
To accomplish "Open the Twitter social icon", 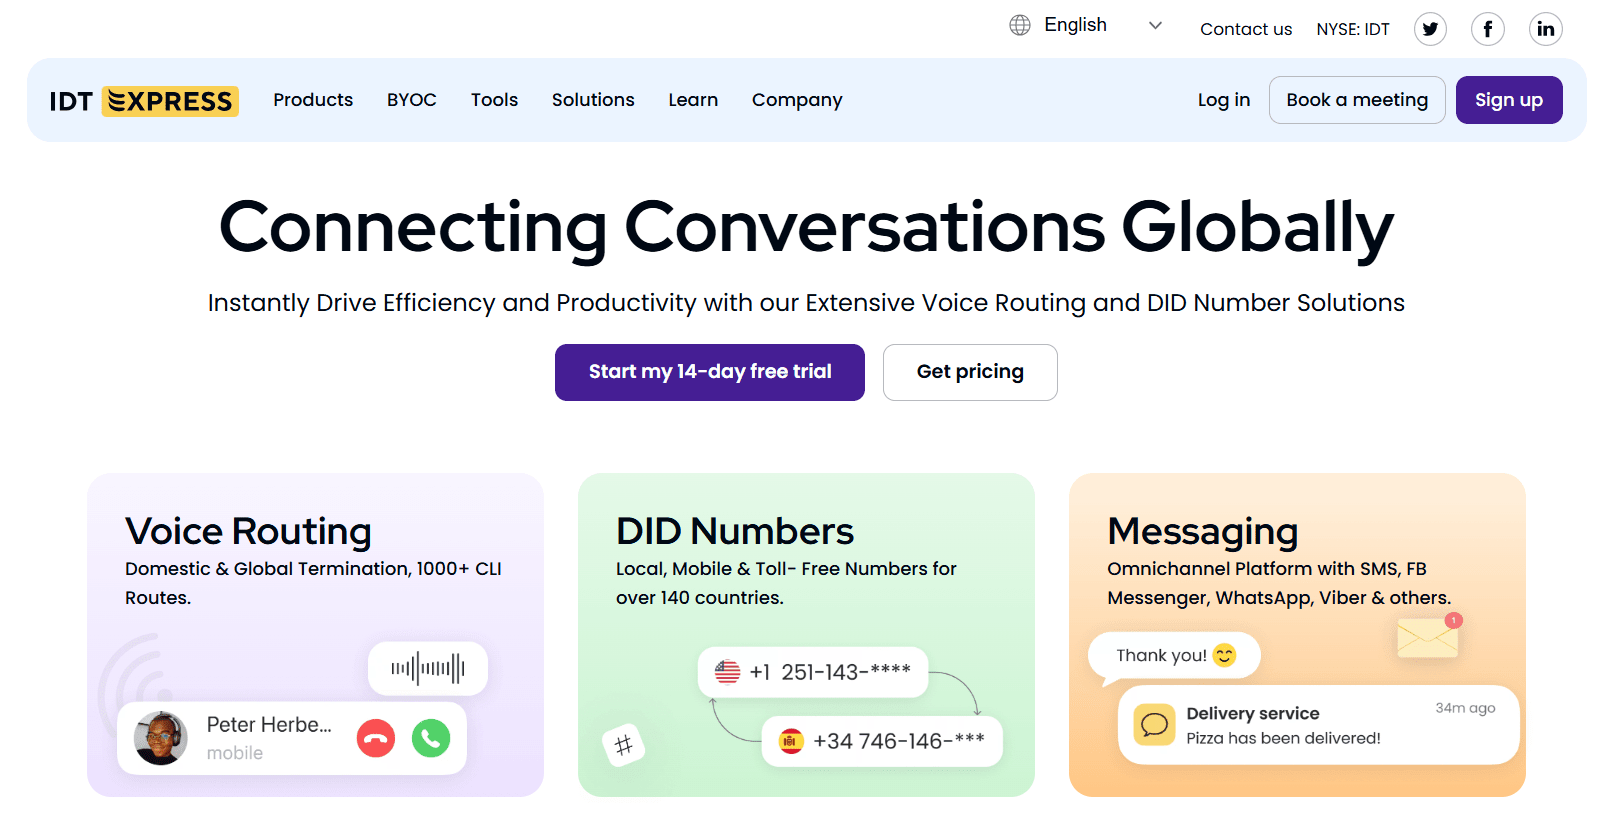I will click(1430, 29).
